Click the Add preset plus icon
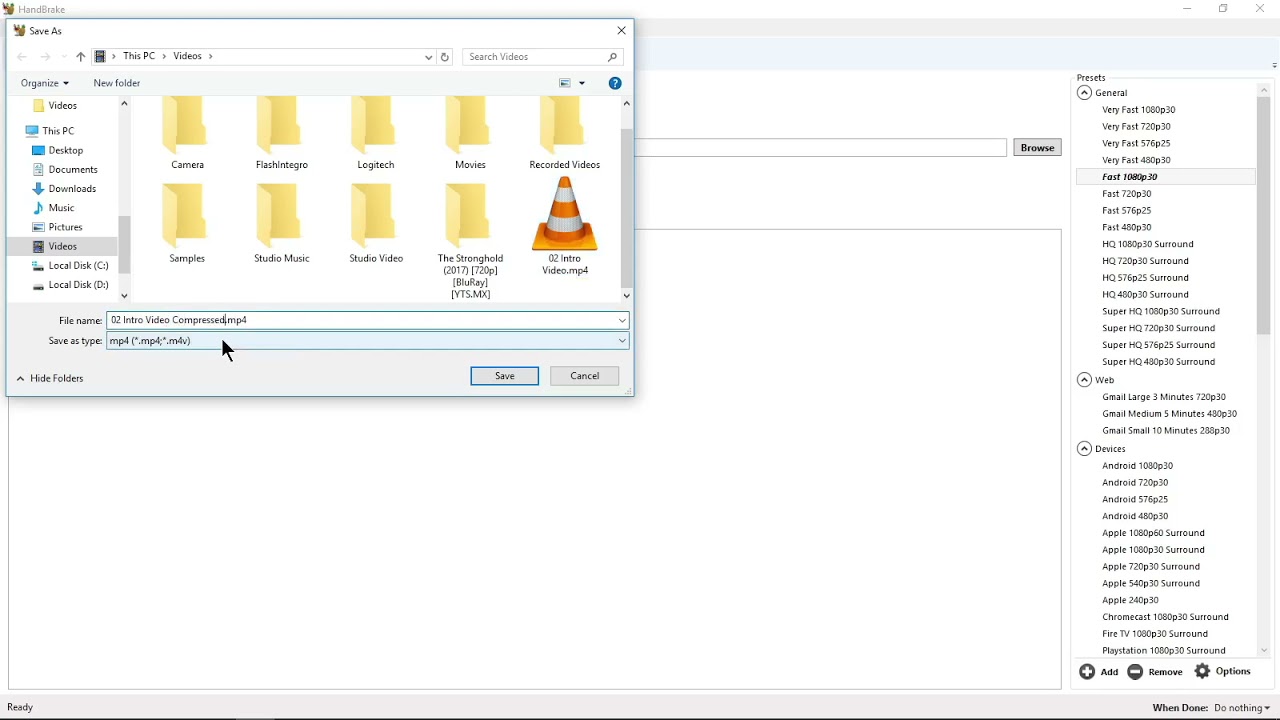The image size is (1280, 720). click(1087, 672)
